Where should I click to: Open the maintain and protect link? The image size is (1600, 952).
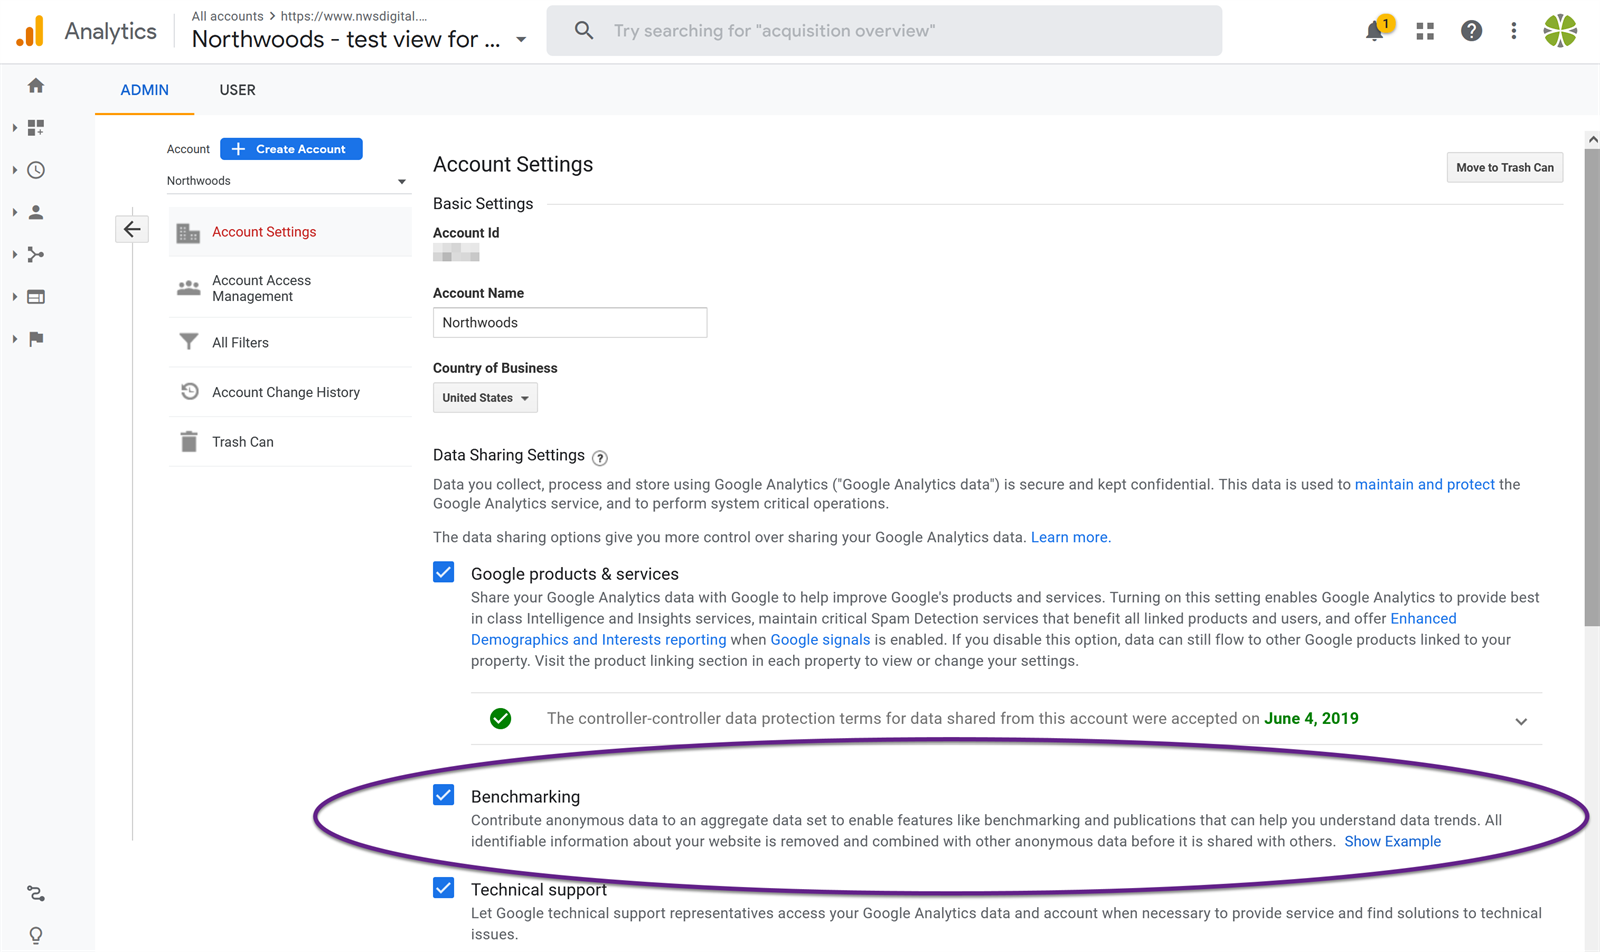pyautogui.click(x=1424, y=484)
